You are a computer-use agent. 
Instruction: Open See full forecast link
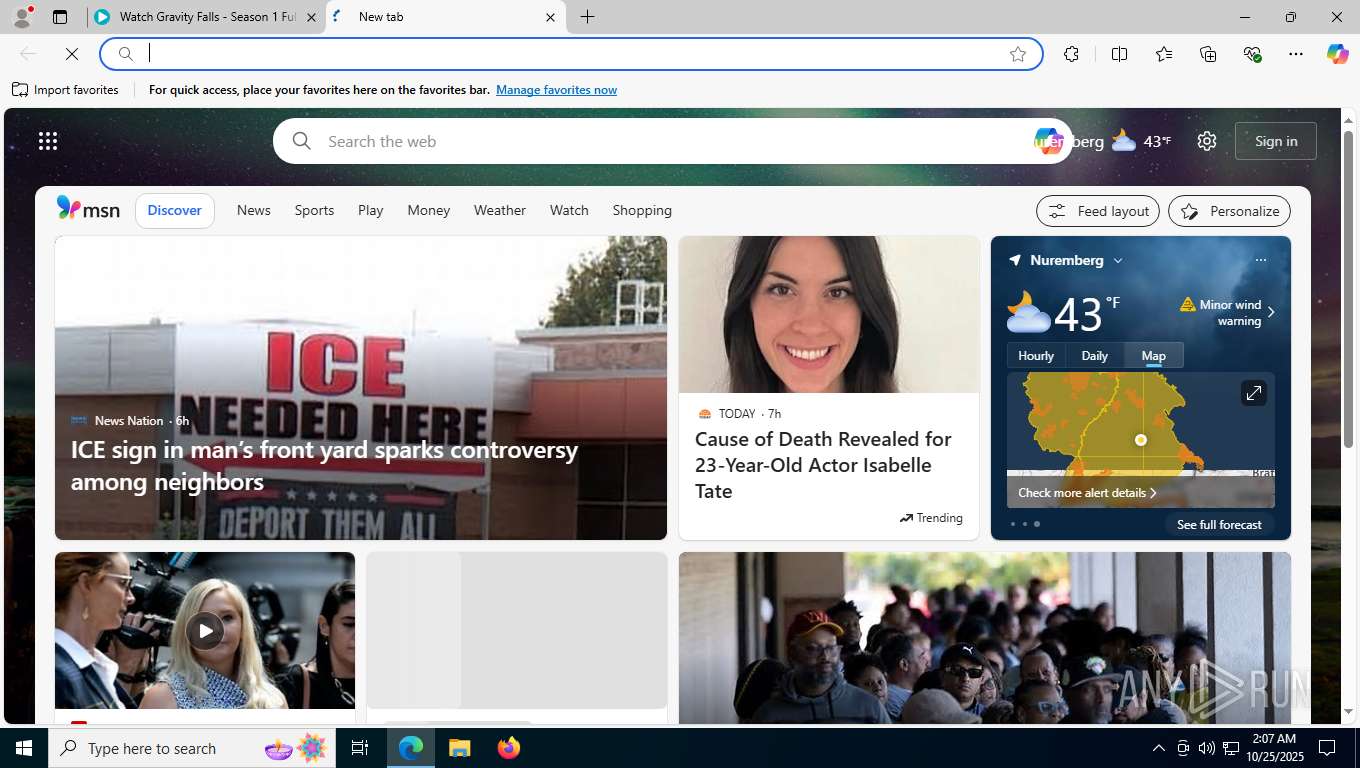tap(1219, 524)
